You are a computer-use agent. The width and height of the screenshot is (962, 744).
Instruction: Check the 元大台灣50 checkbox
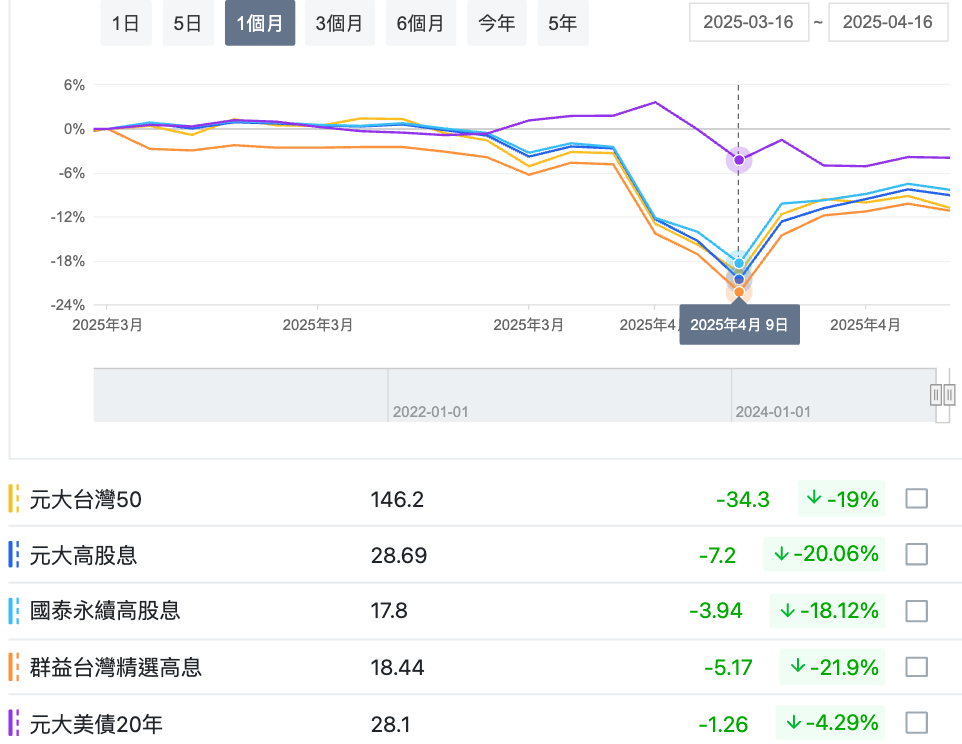coord(916,498)
